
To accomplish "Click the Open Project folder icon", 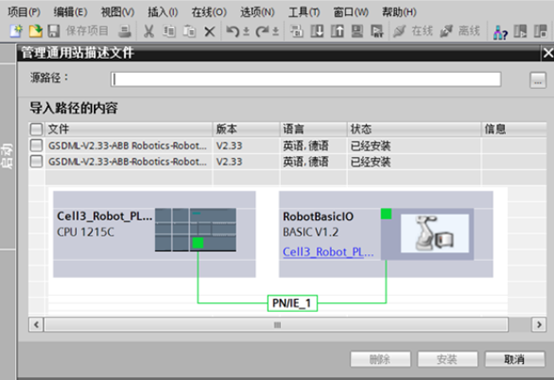I will tap(35, 31).
